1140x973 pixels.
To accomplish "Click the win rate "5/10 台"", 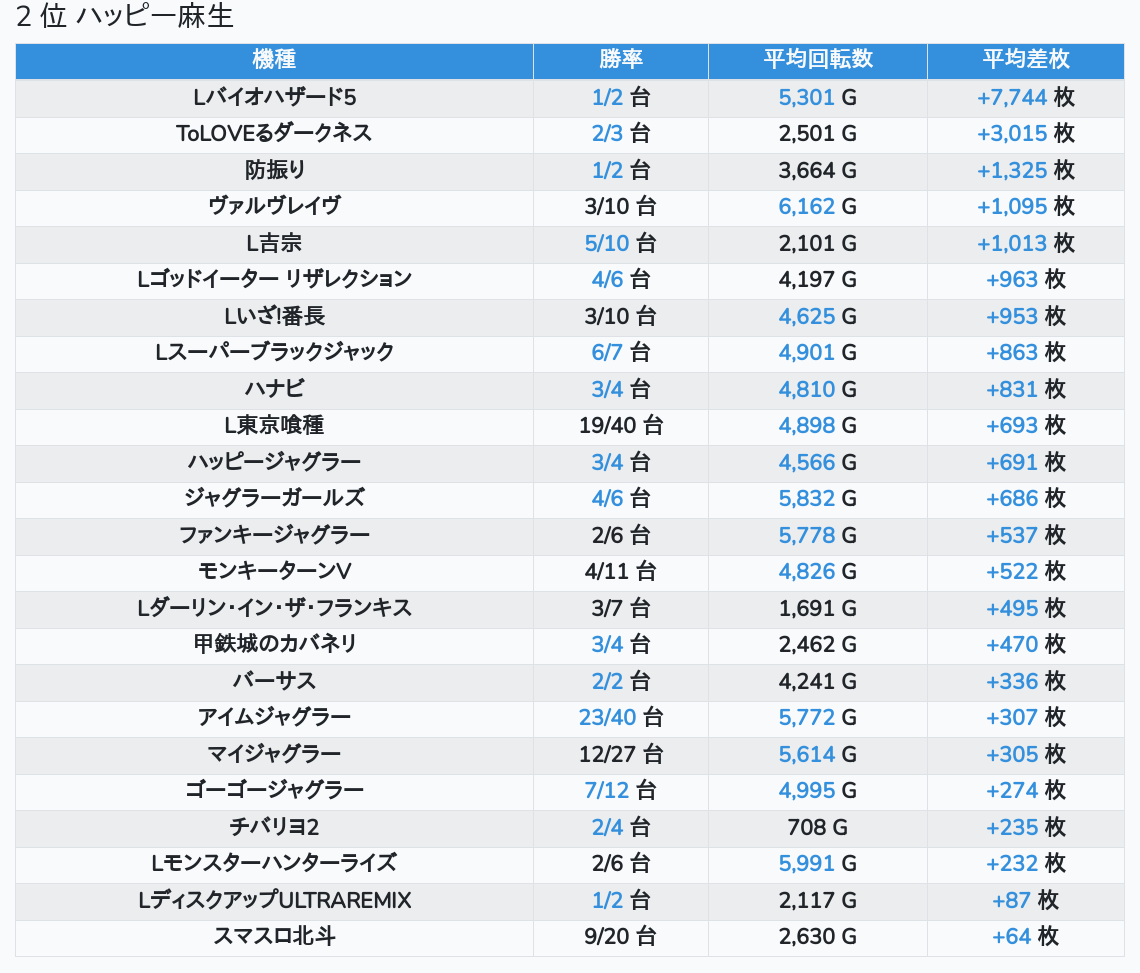I will [x=621, y=243].
